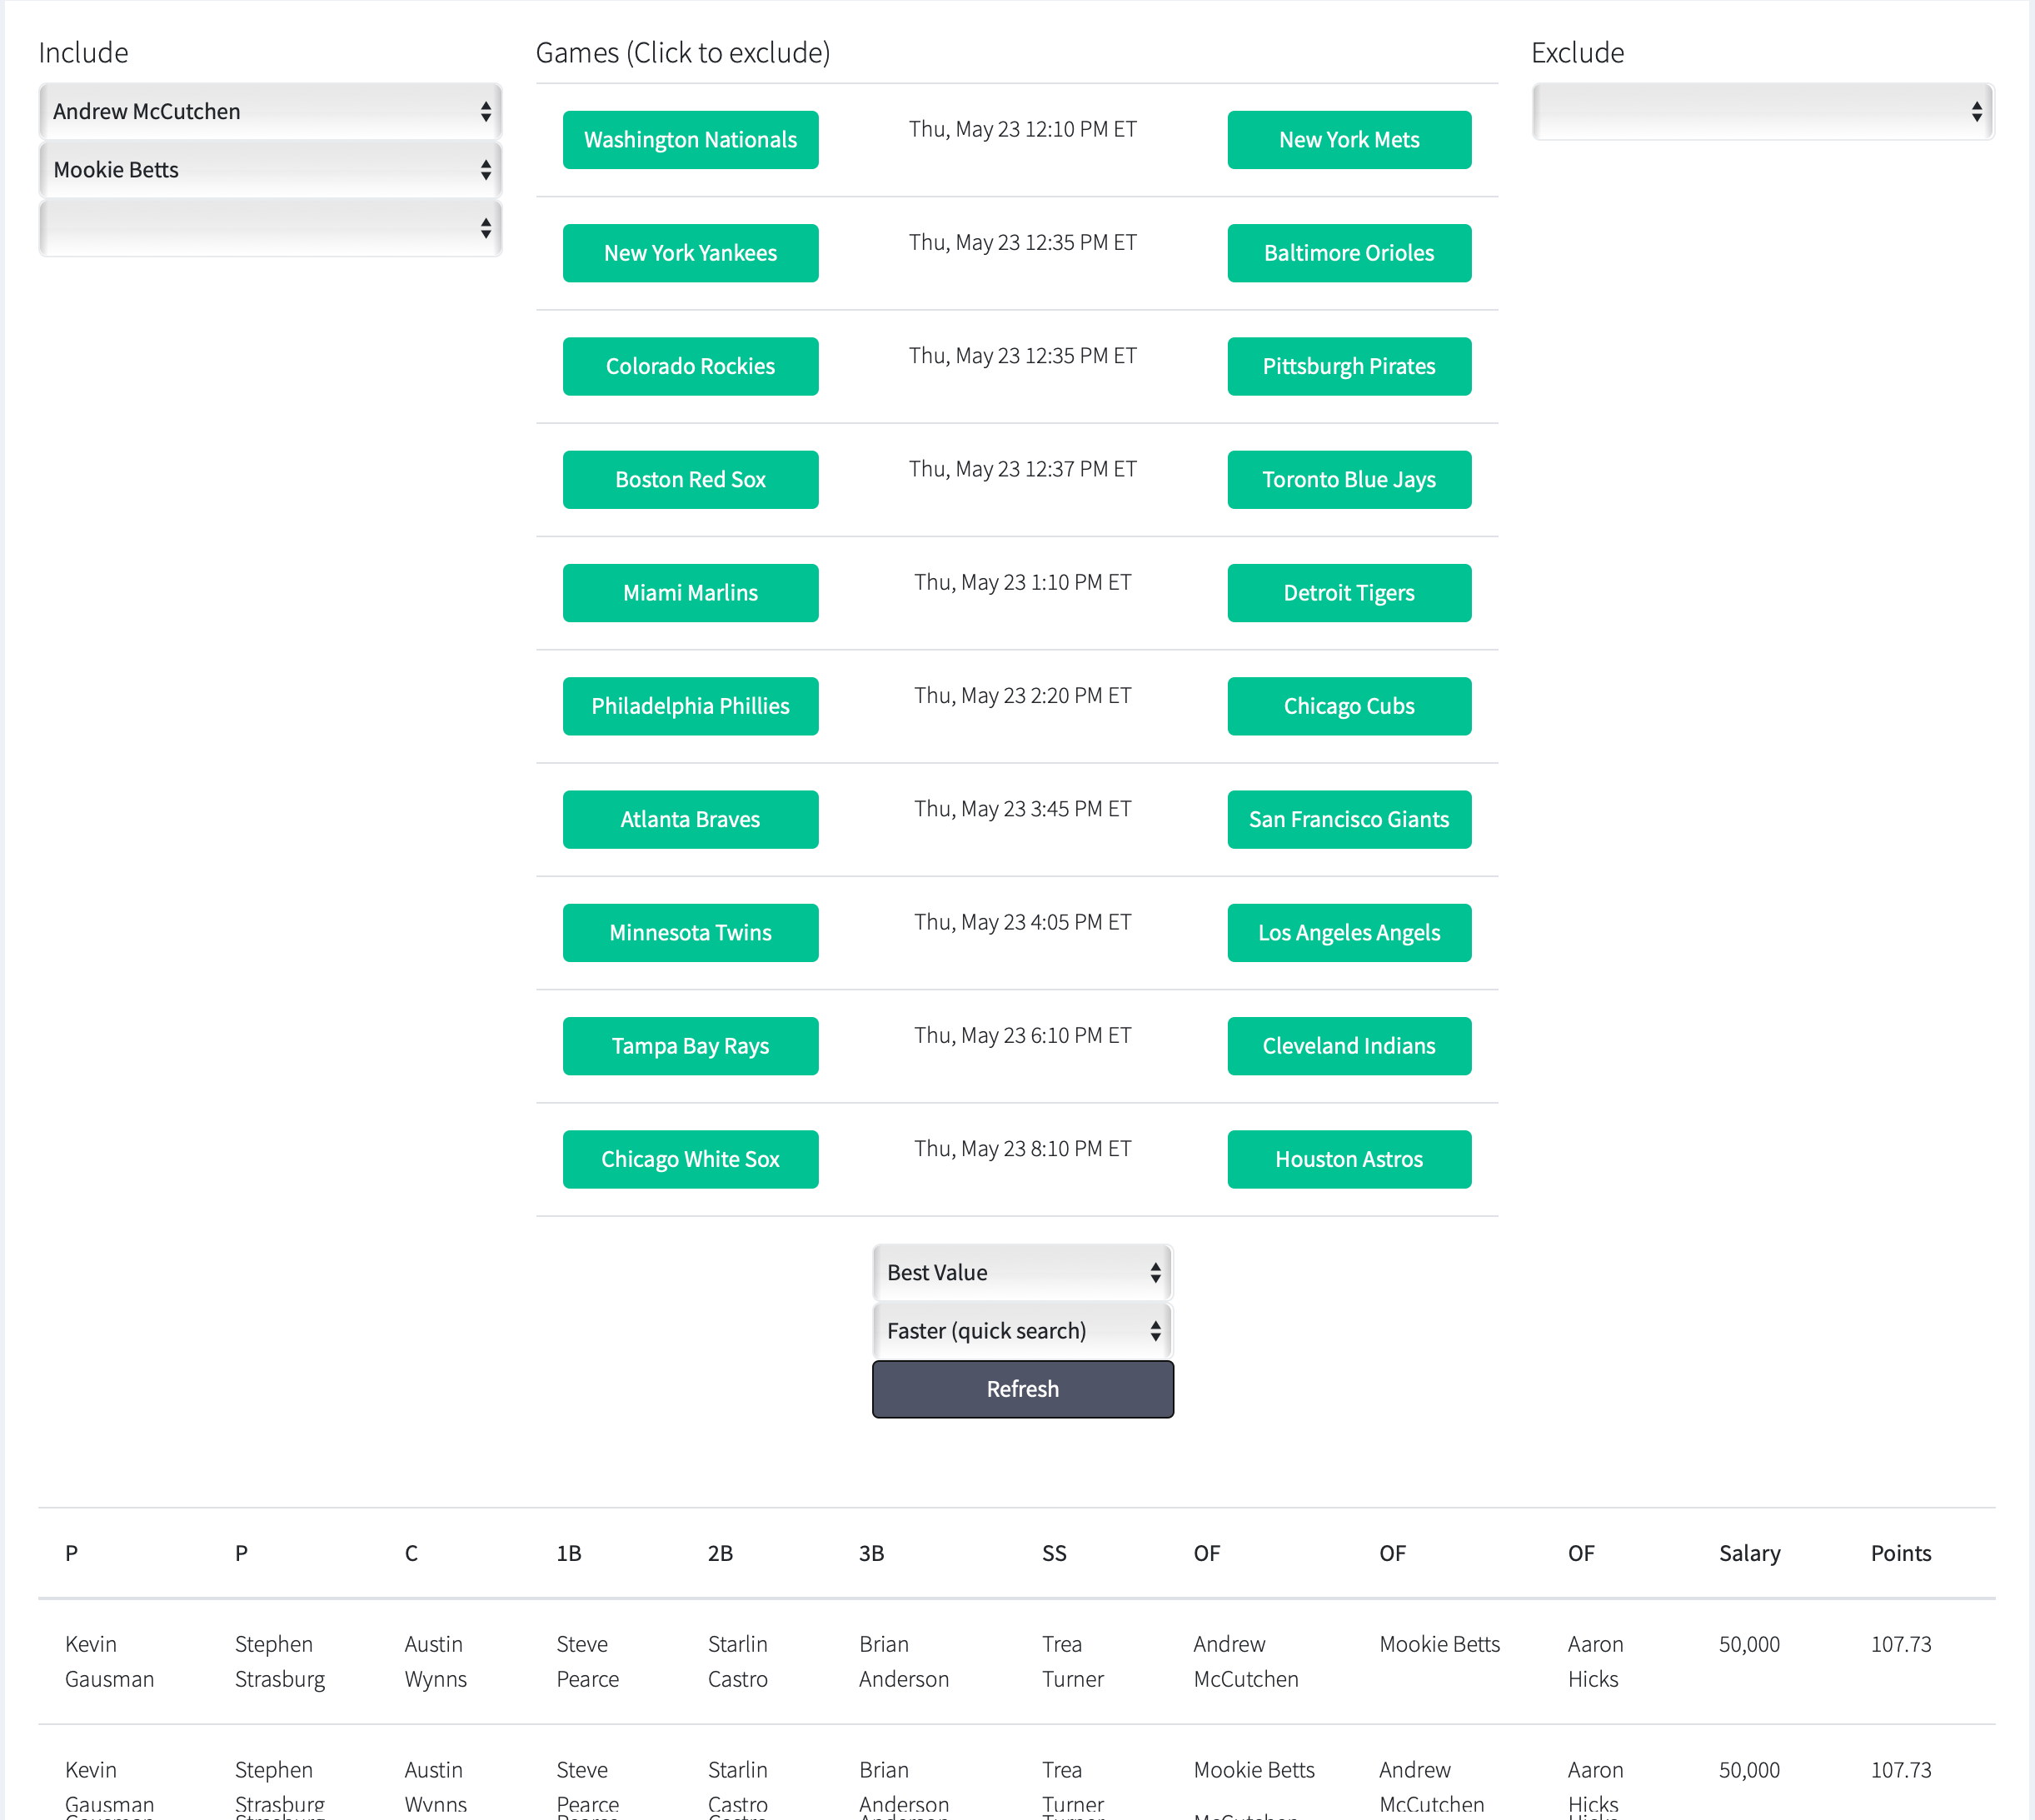This screenshot has height=1820, width=2035.
Task: Click the Thu, May 23 12:37 PM ET time
Action: (1022, 469)
